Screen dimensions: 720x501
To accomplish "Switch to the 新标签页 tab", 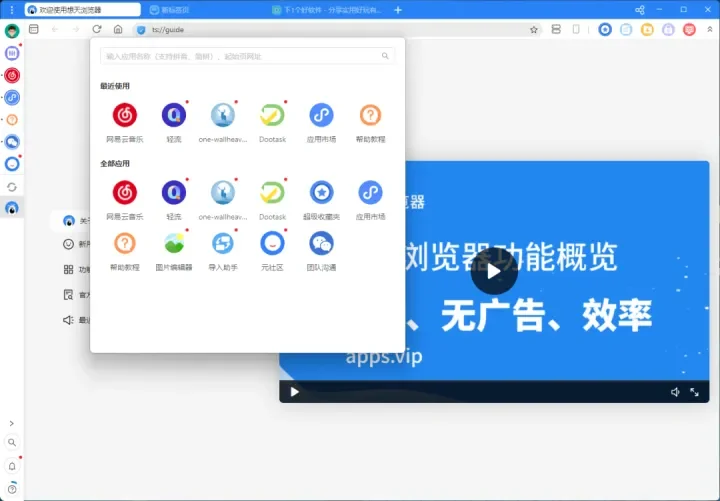I will (x=170, y=10).
